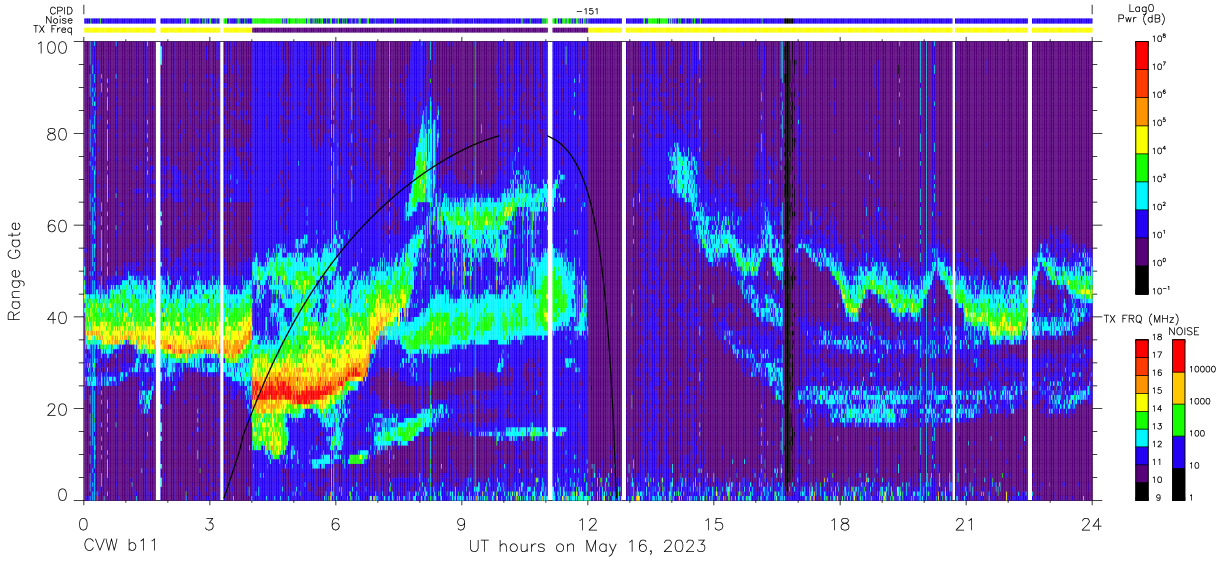Image resolution: width=1228 pixels, height=567 pixels.
Task: Click the y-axis tick label '80'
Action: click(x=58, y=133)
